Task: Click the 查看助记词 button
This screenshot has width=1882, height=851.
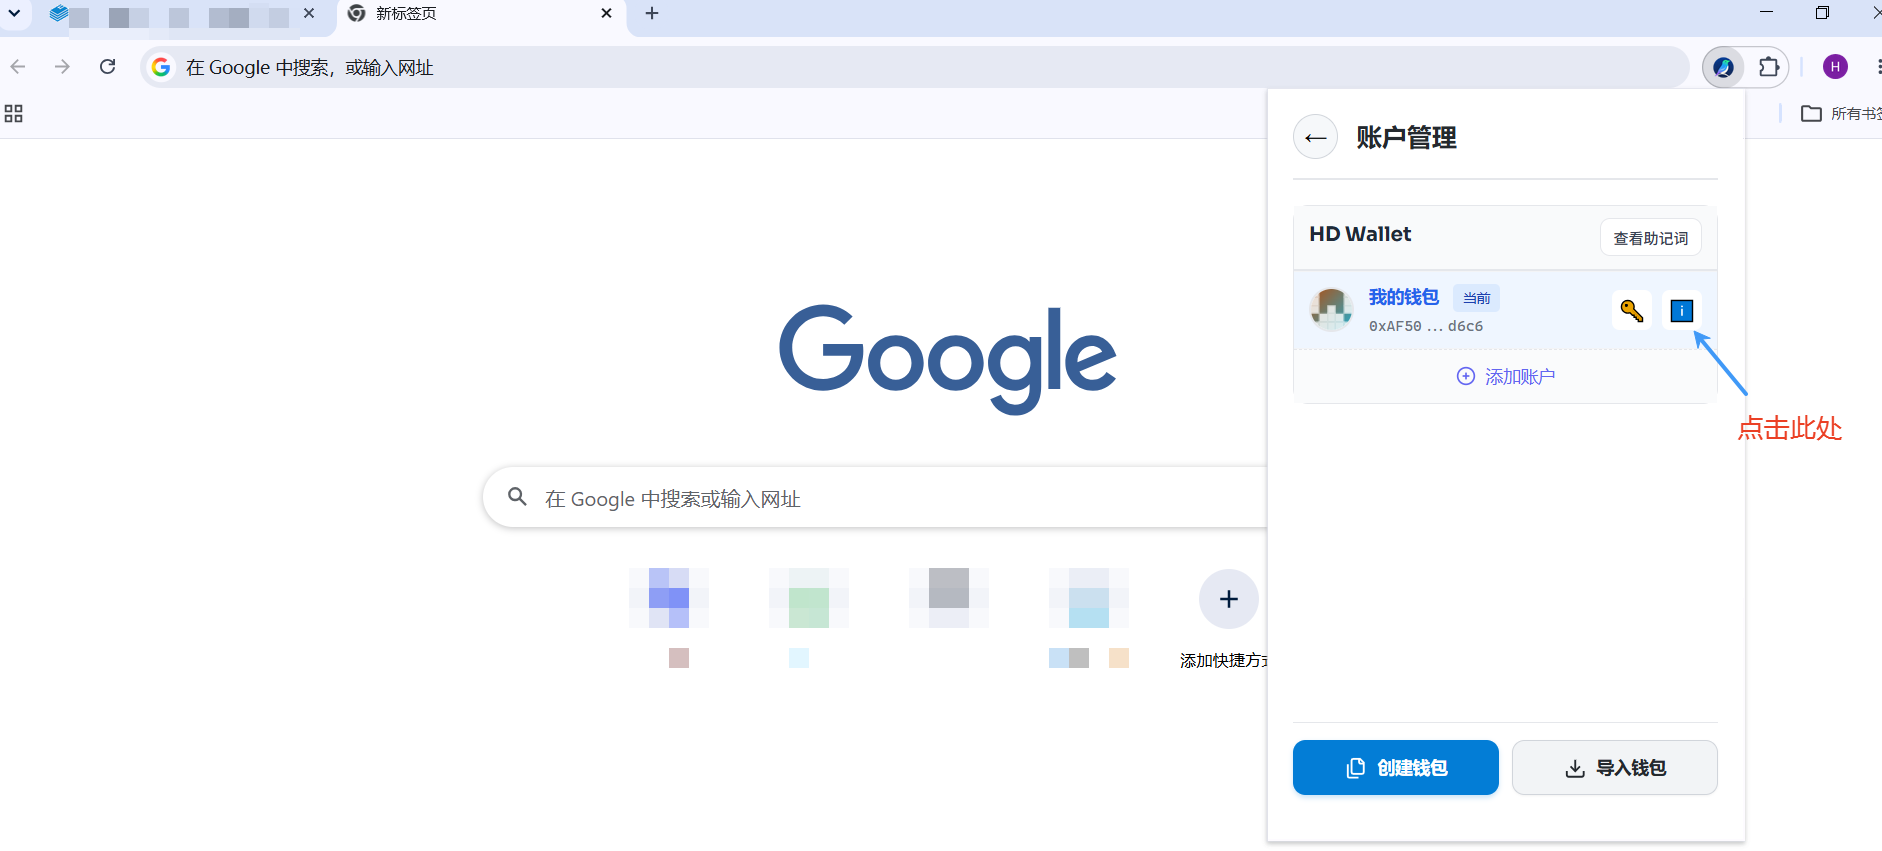Action: pos(1651,238)
